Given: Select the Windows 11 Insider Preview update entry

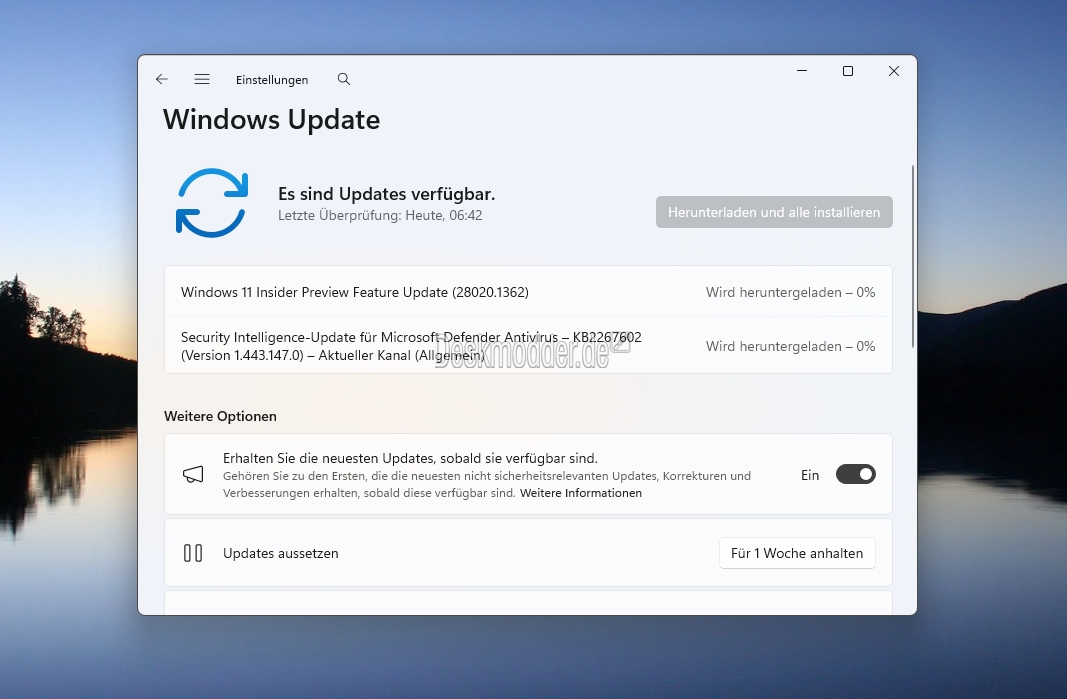Looking at the screenshot, I should pos(355,292).
